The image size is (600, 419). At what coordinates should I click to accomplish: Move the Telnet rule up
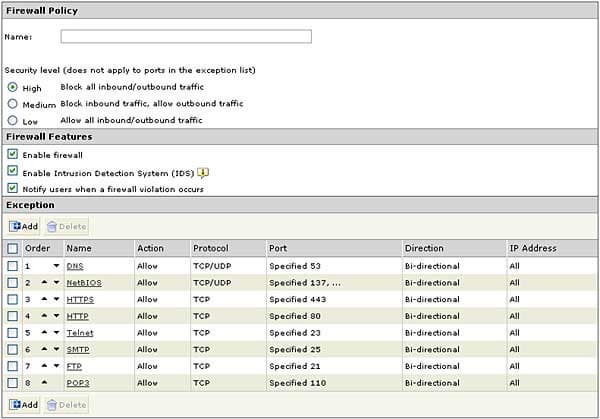44,332
